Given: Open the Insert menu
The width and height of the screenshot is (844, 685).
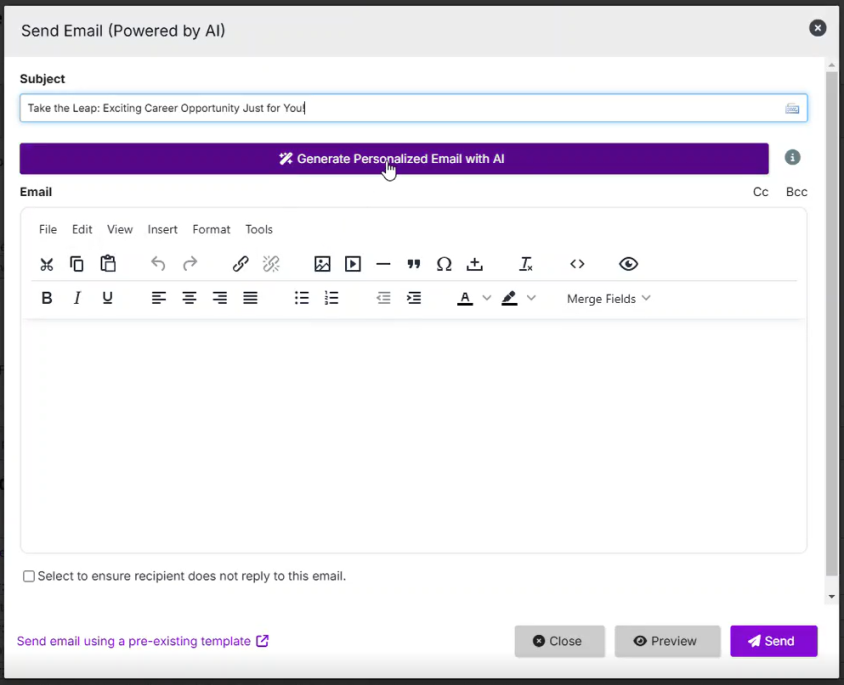Looking at the screenshot, I should point(163,229).
